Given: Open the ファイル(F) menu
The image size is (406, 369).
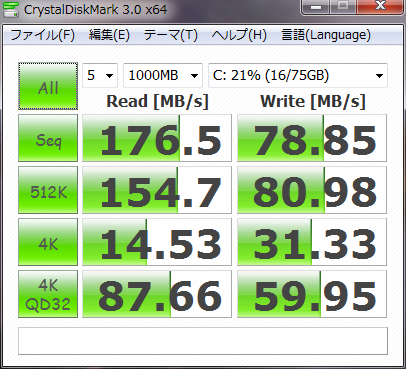Looking at the screenshot, I should coord(43,35).
